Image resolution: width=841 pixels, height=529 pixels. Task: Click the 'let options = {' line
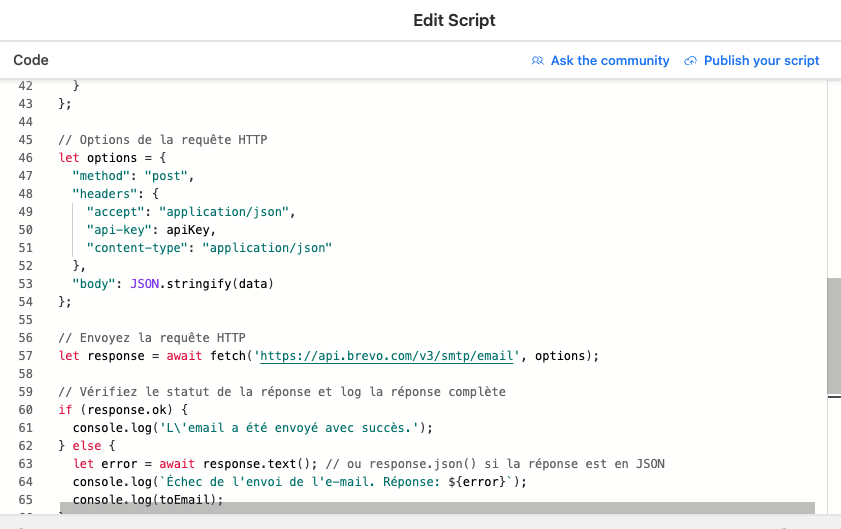tap(113, 158)
